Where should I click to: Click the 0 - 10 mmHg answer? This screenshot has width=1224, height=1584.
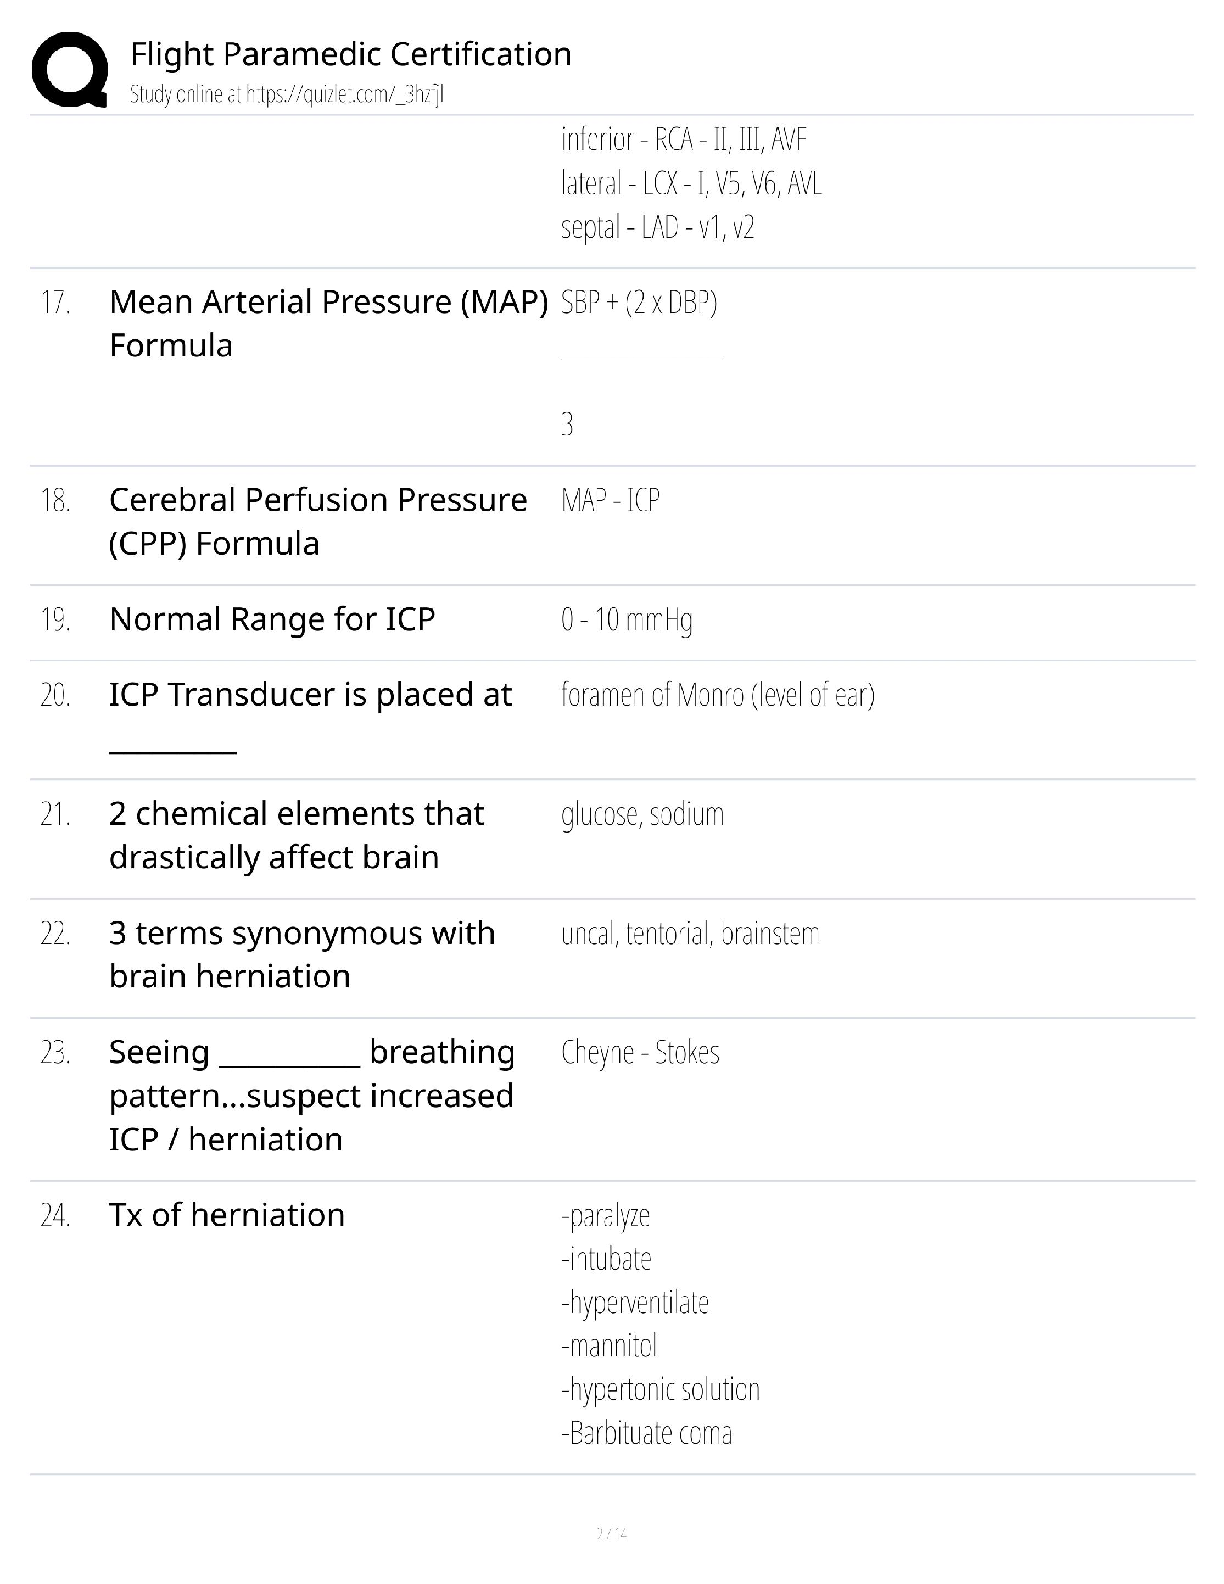tap(626, 620)
